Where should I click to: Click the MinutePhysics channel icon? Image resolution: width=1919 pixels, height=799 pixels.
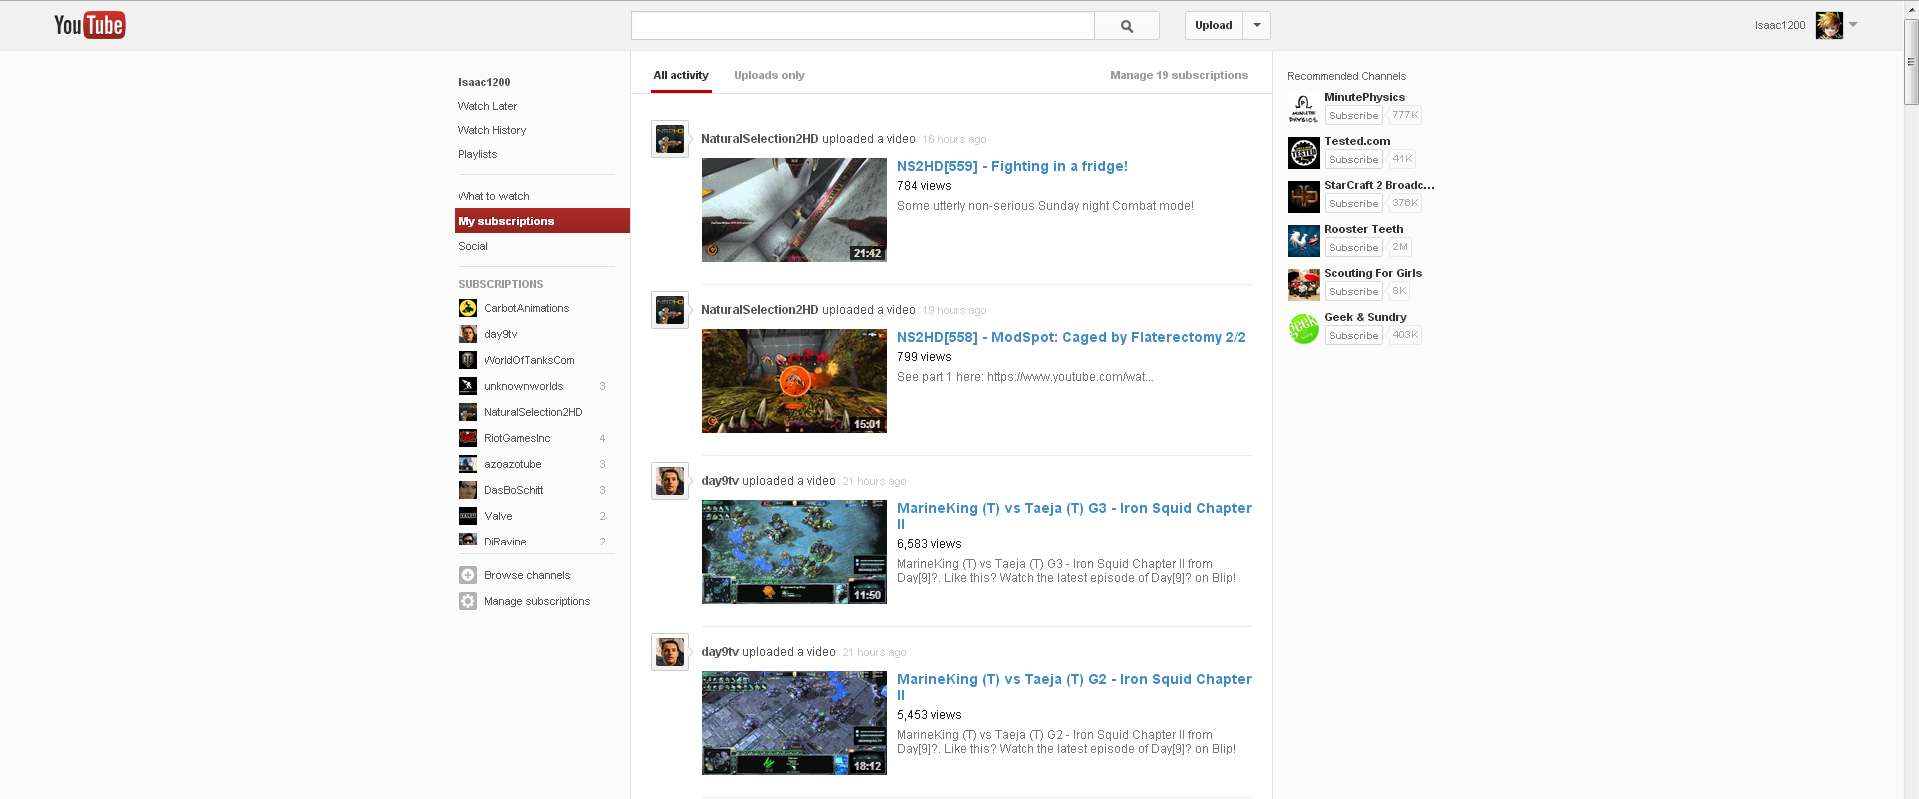coord(1304,108)
